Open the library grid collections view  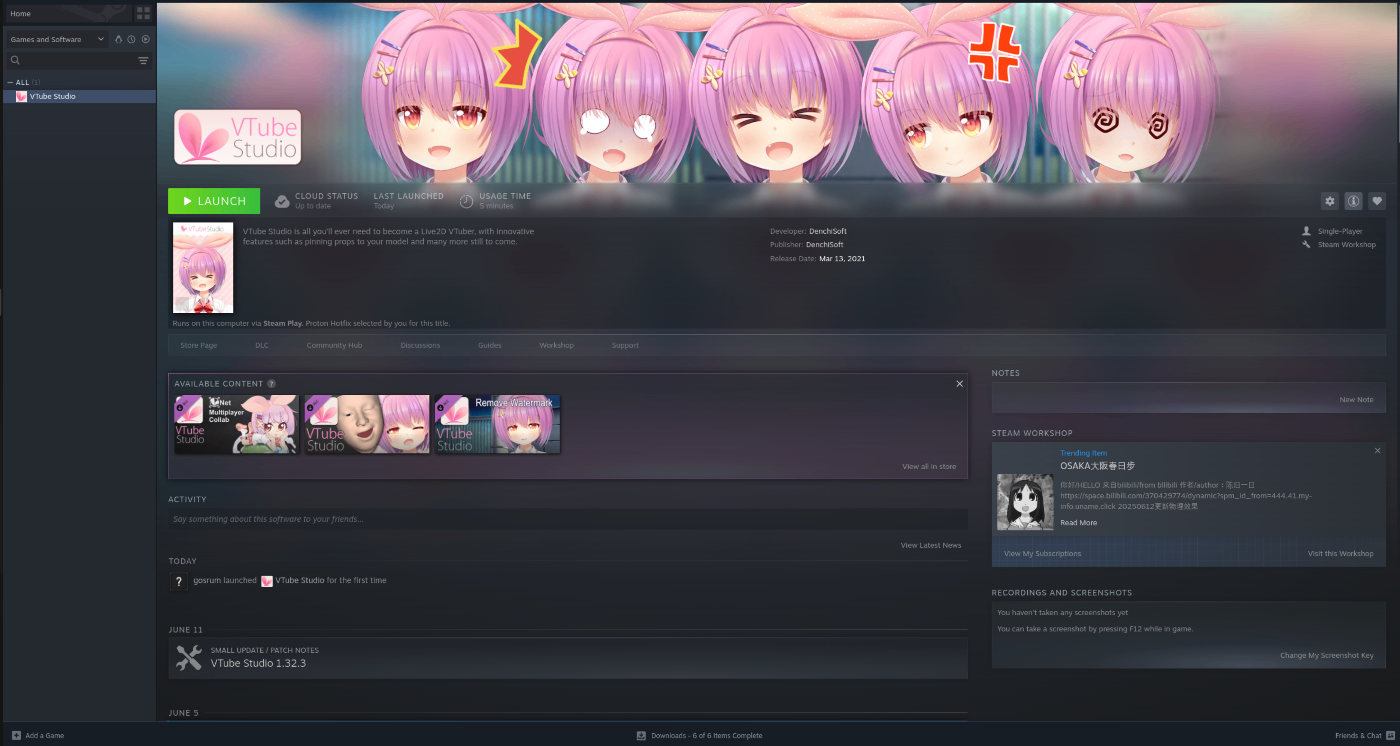click(143, 14)
